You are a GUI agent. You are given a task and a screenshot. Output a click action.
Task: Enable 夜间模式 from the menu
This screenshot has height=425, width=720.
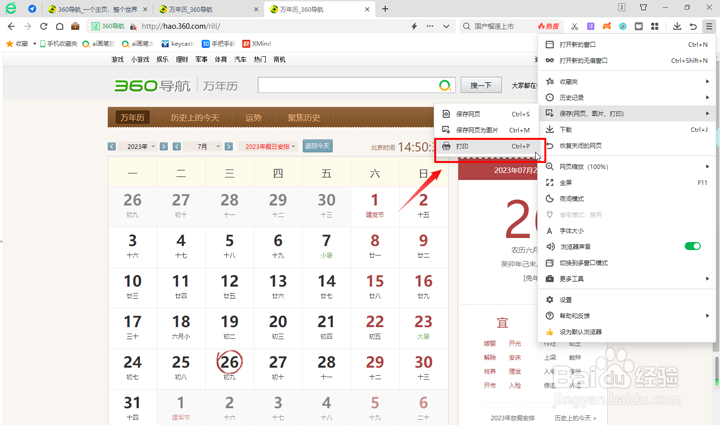click(x=627, y=198)
